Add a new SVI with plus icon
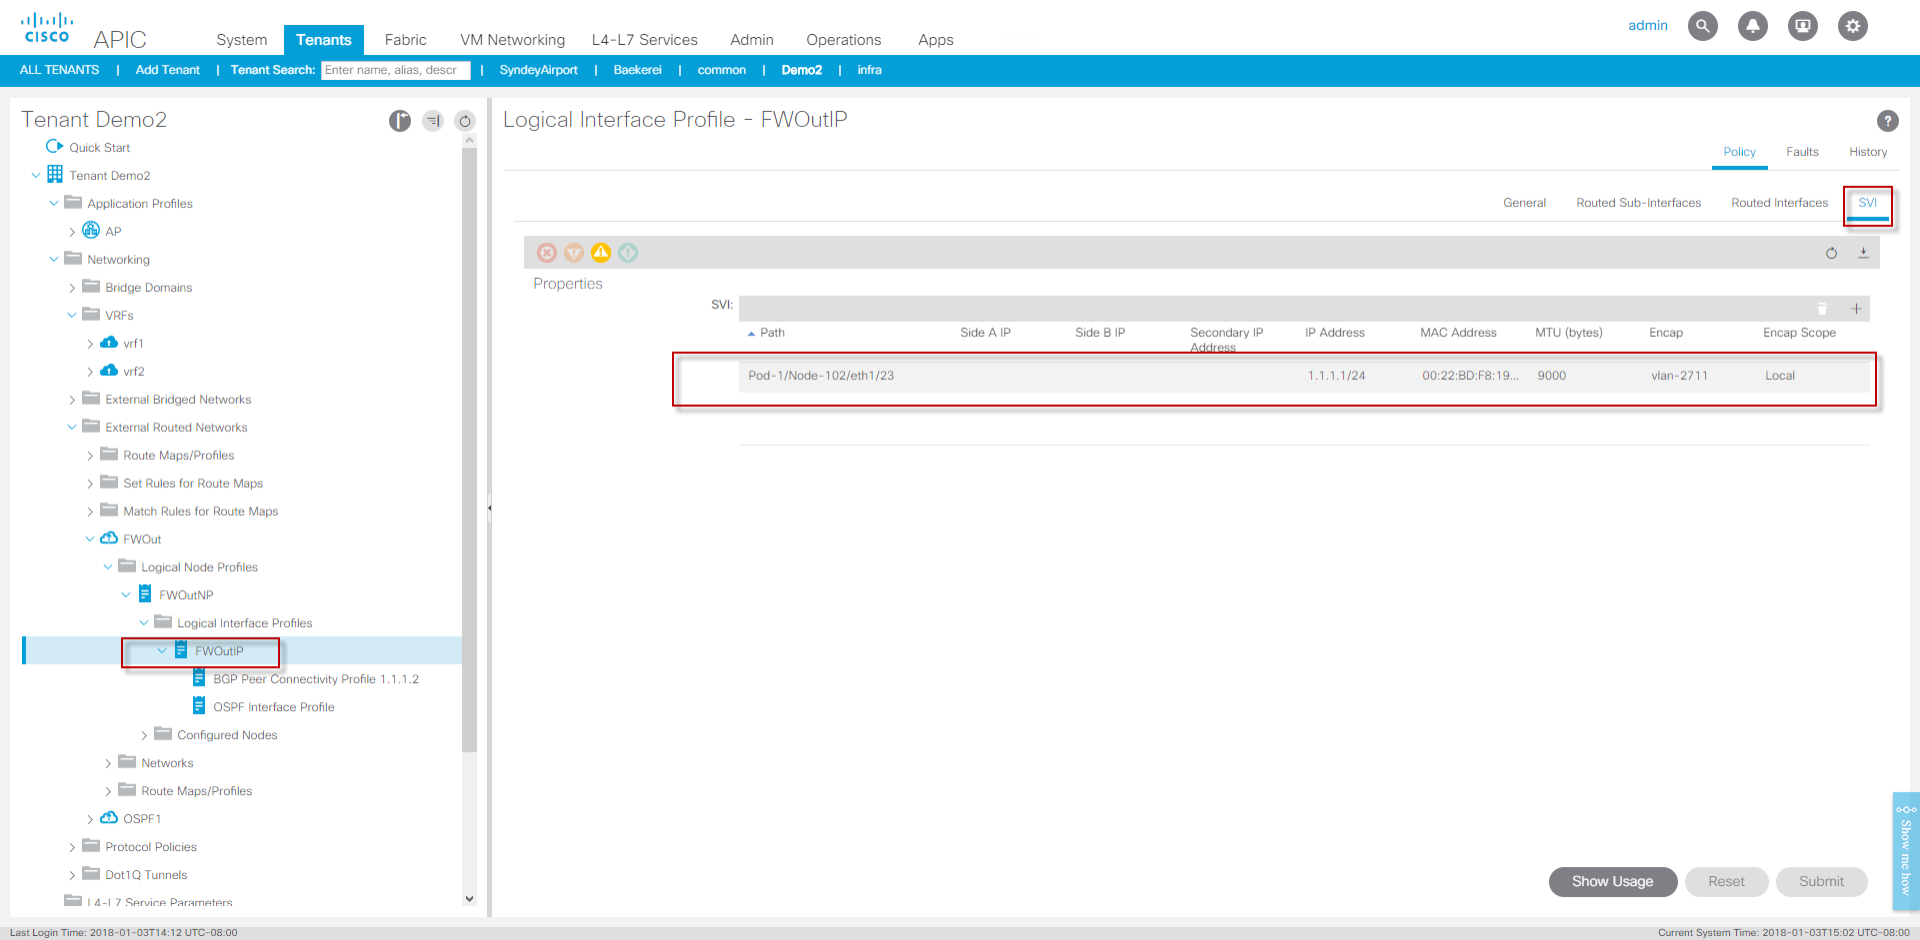The width and height of the screenshot is (1920, 940). (x=1856, y=309)
